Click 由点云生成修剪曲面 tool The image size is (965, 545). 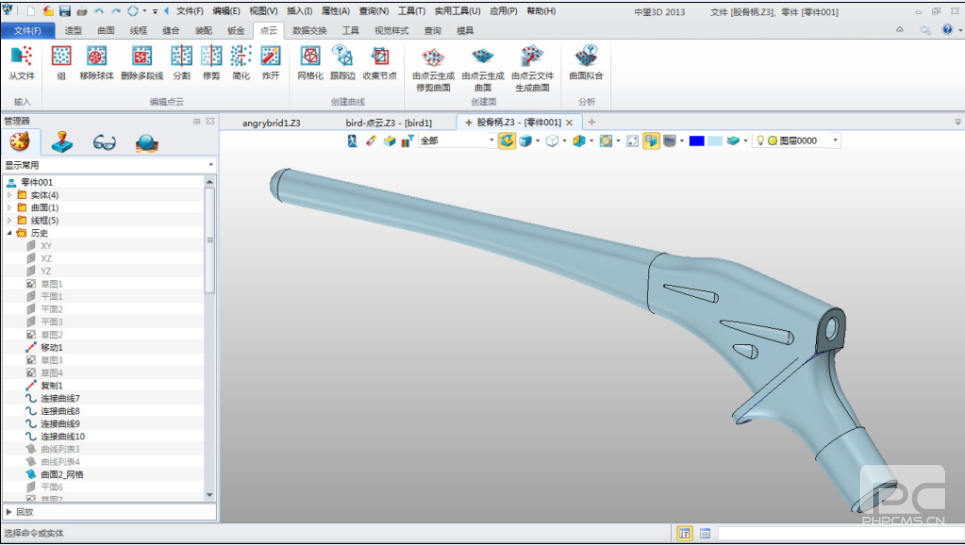pos(434,65)
